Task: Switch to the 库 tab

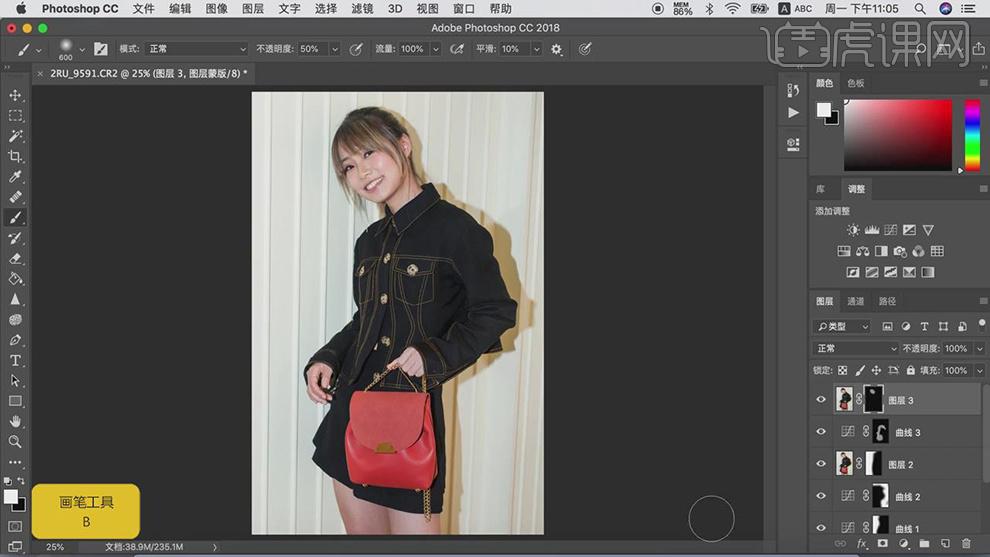Action: [x=821, y=189]
